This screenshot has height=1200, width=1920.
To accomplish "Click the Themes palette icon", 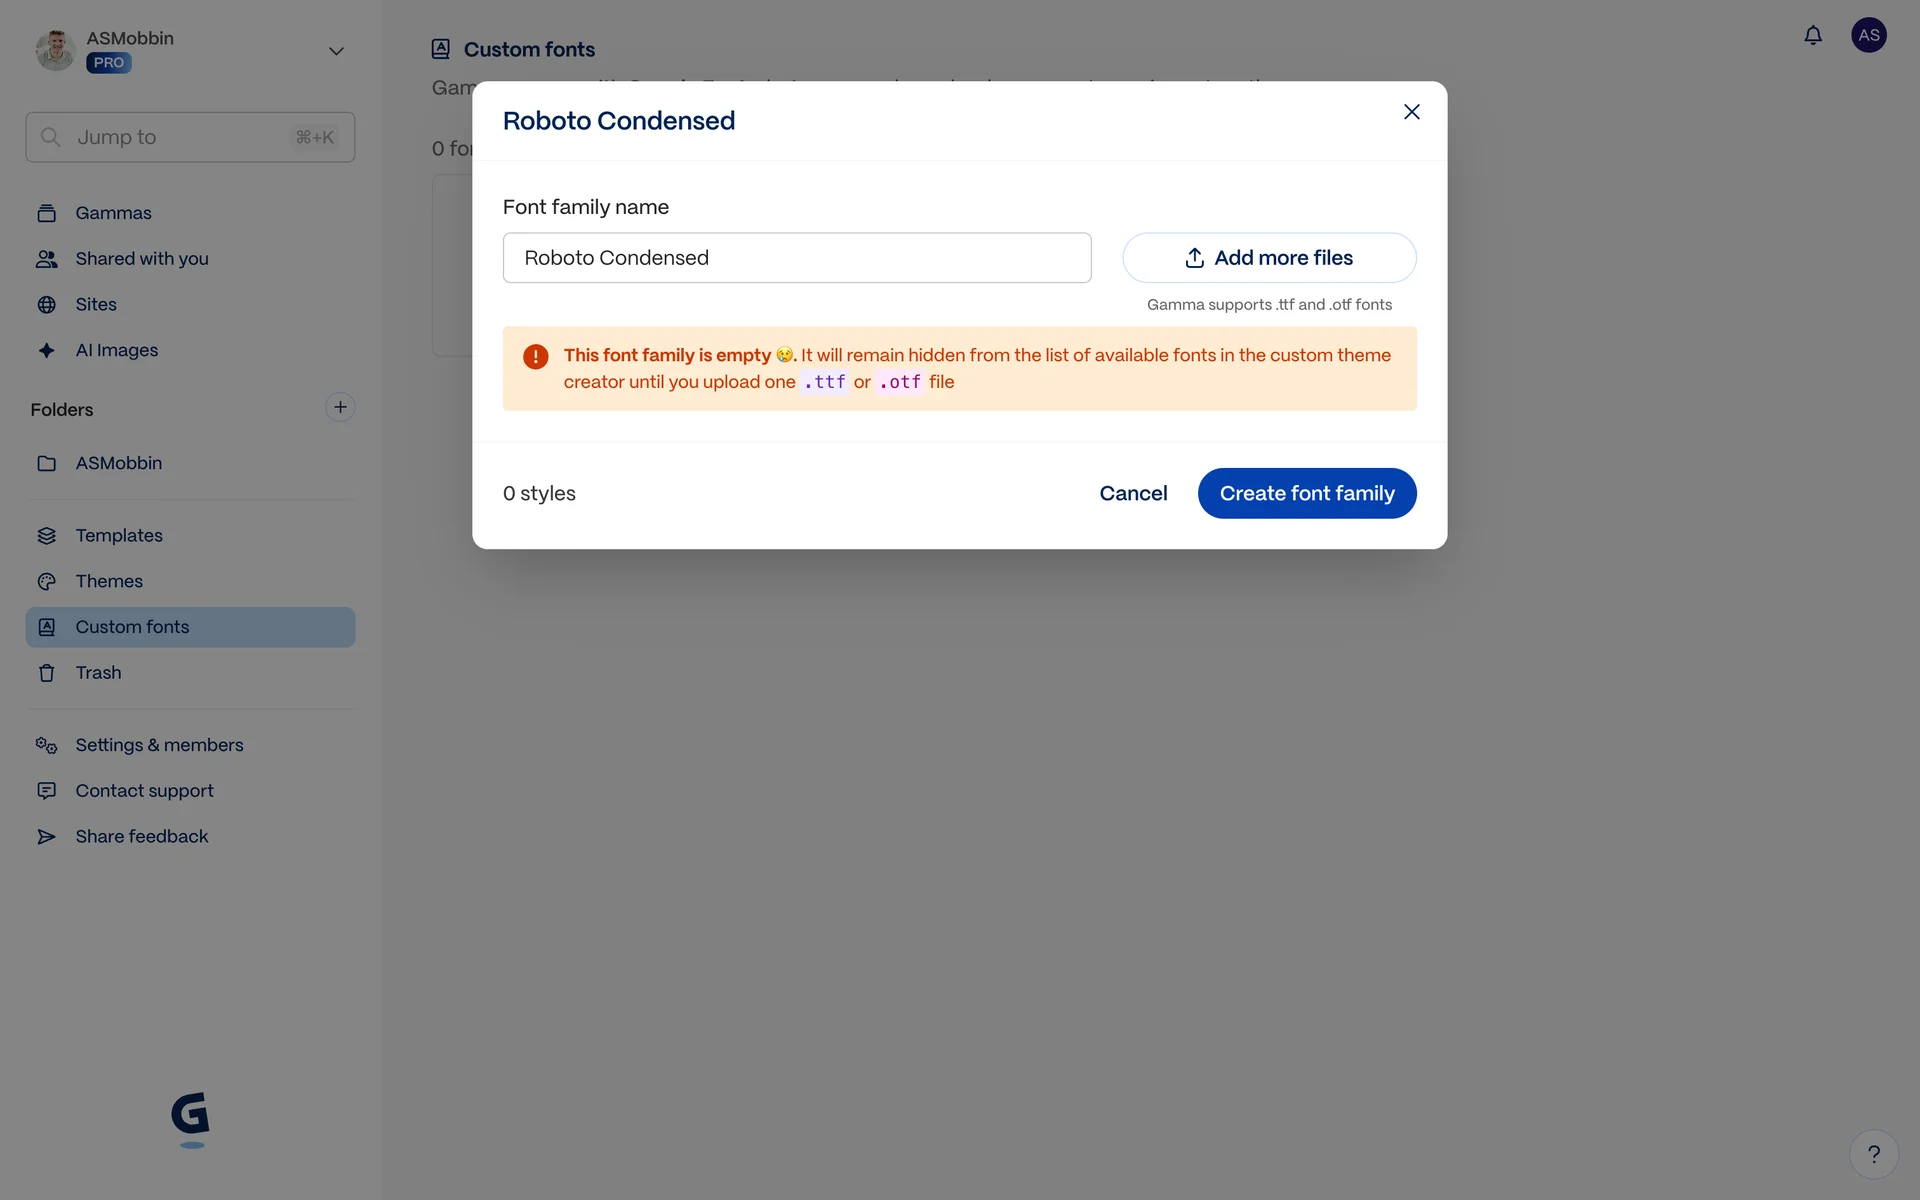I will (x=47, y=581).
